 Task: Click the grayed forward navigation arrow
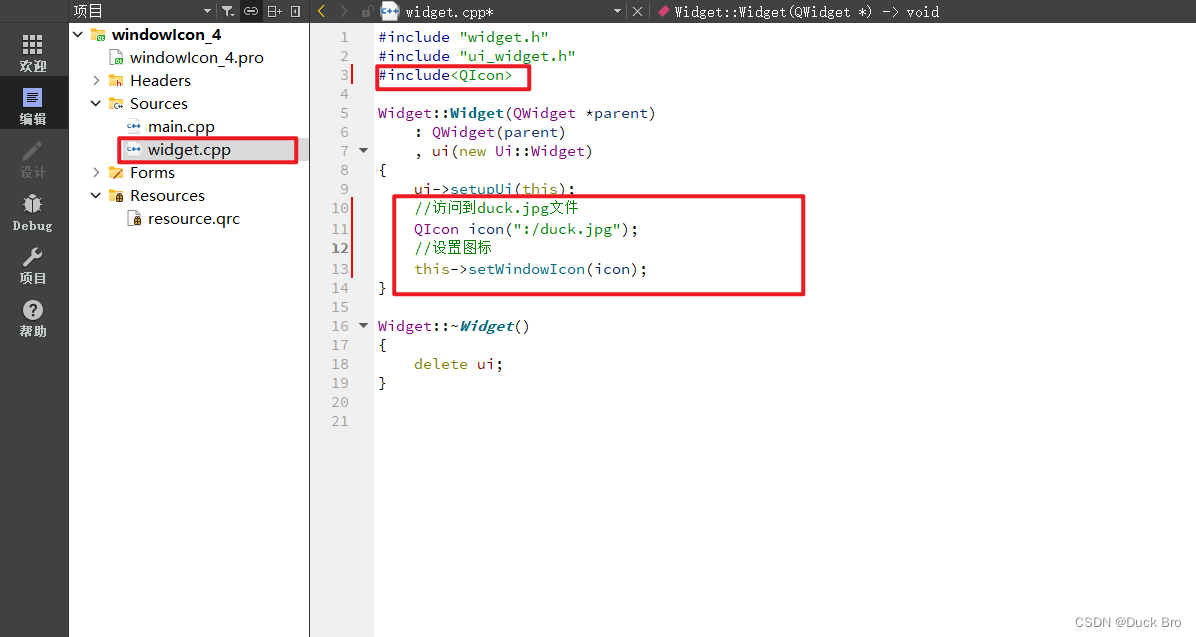pos(343,11)
